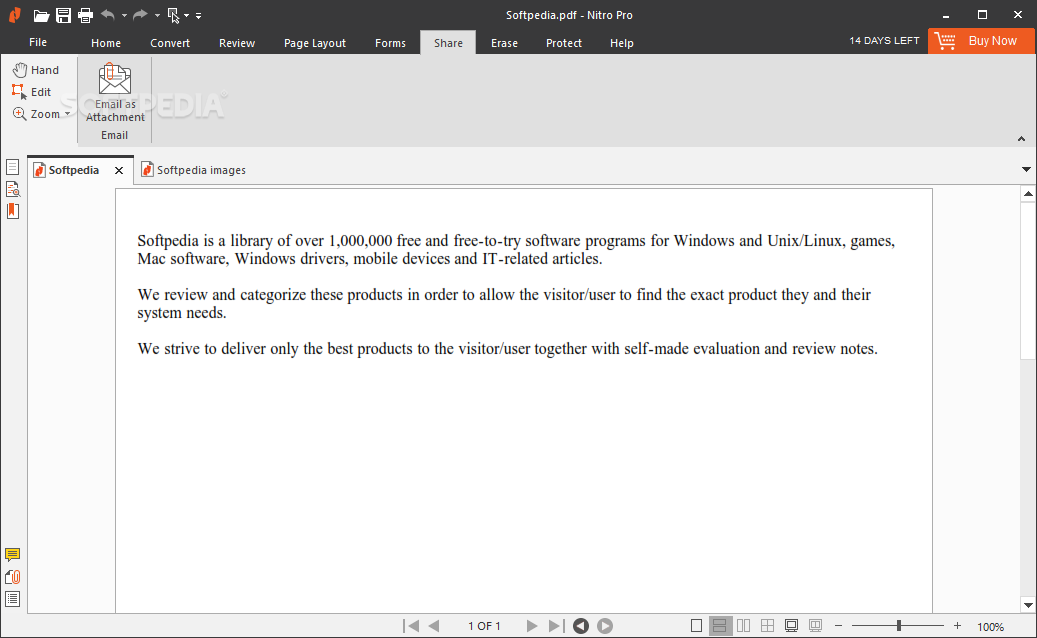The height and width of the screenshot is (638, 1037).
Task: Click the vertical scrollbar up arrow
Action: coord(1028,194)
